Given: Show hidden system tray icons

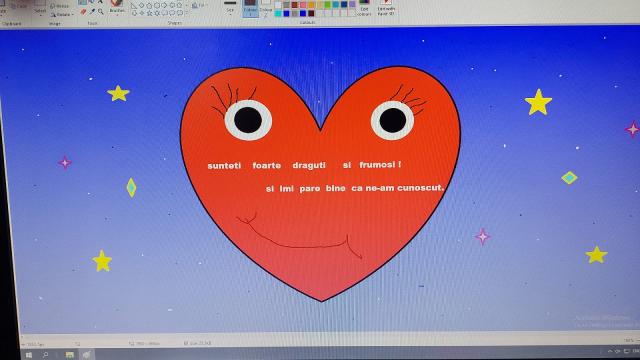Looking at the screenshot, I should tap(610, 351).
